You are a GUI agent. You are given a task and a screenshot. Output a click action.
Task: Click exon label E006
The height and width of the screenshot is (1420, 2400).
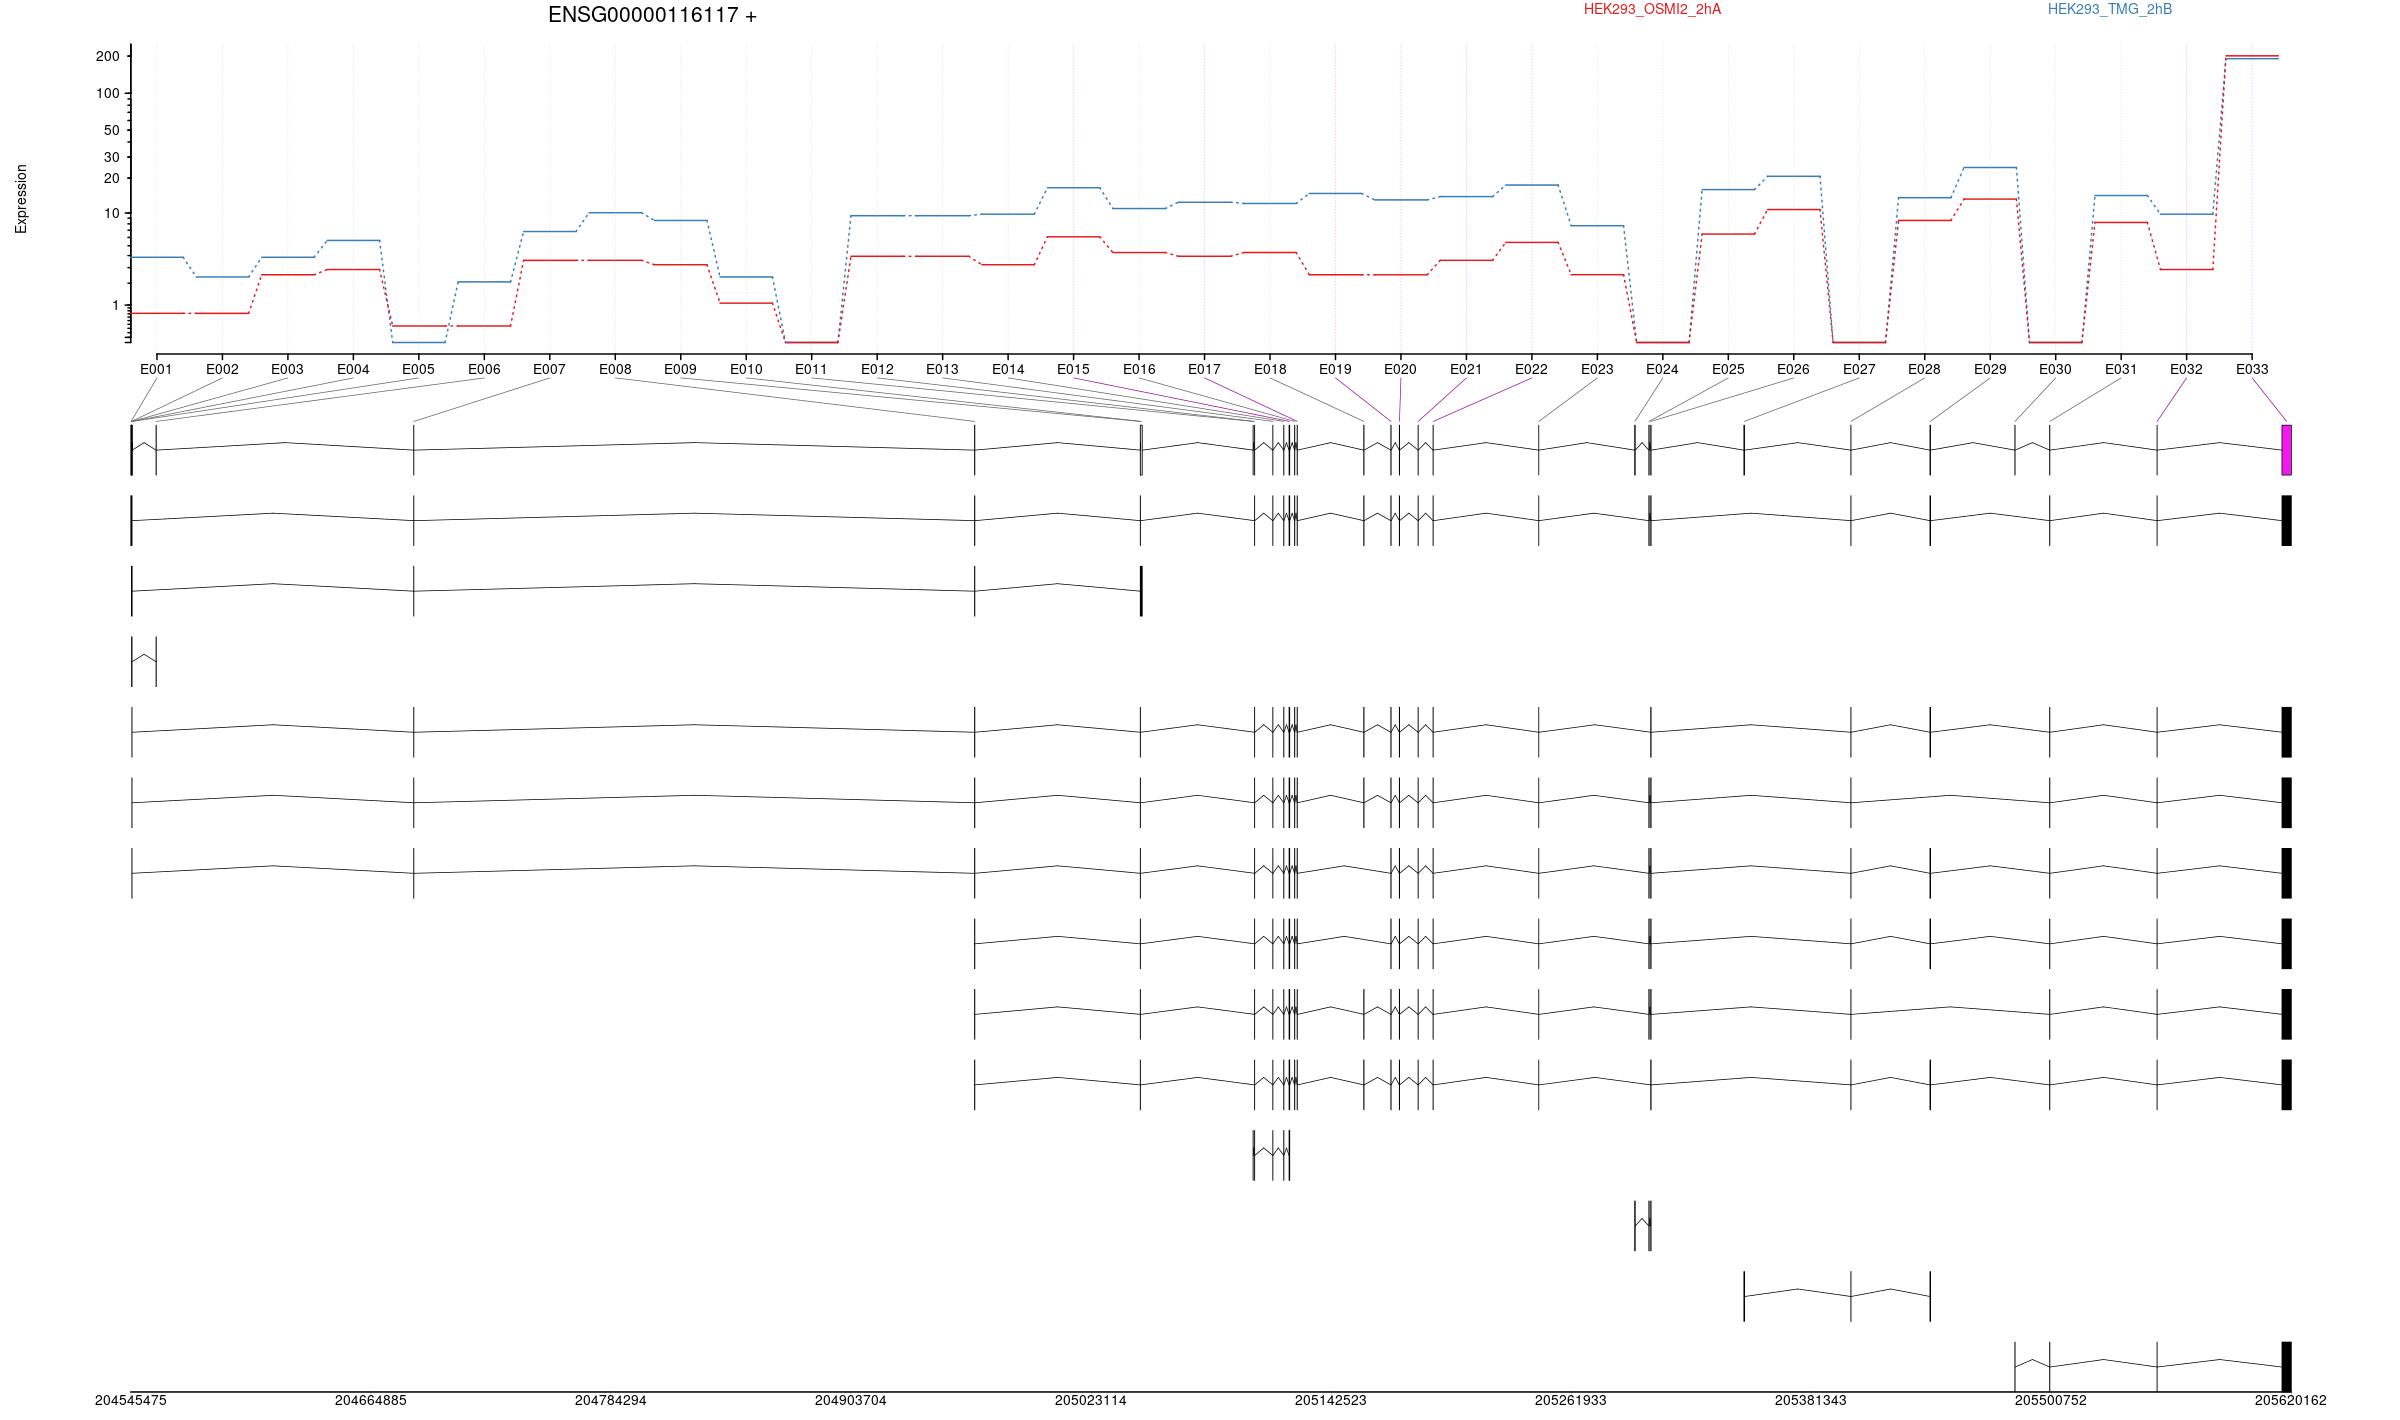pos(484,369)
